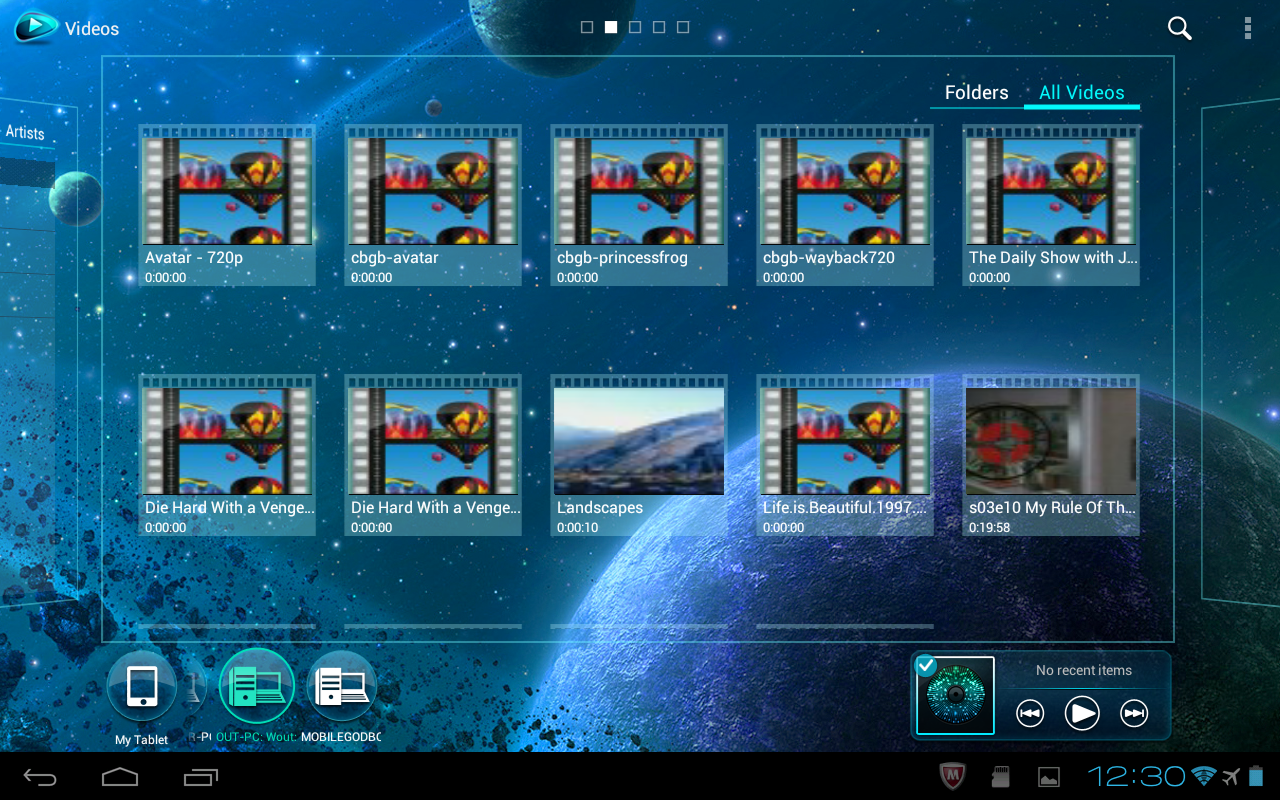The height and width of the screenshot is (800, 1280).
Task: Select the My Tablet device icon
Action: (142, 687)
